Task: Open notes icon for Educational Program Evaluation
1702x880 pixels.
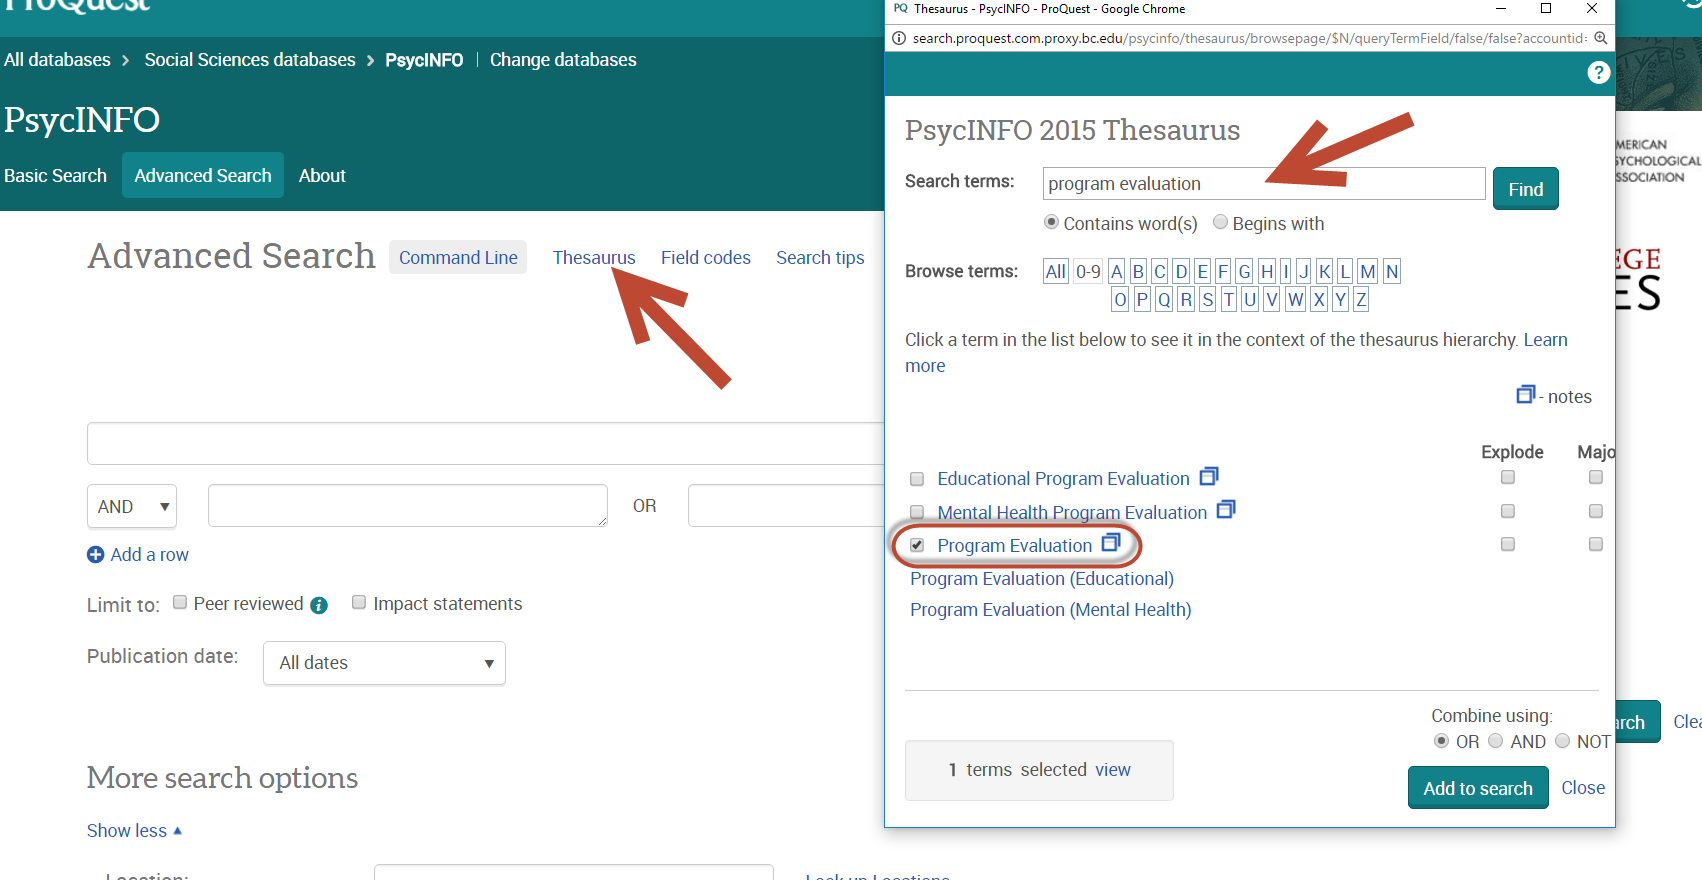Action: coord(1209,476)
